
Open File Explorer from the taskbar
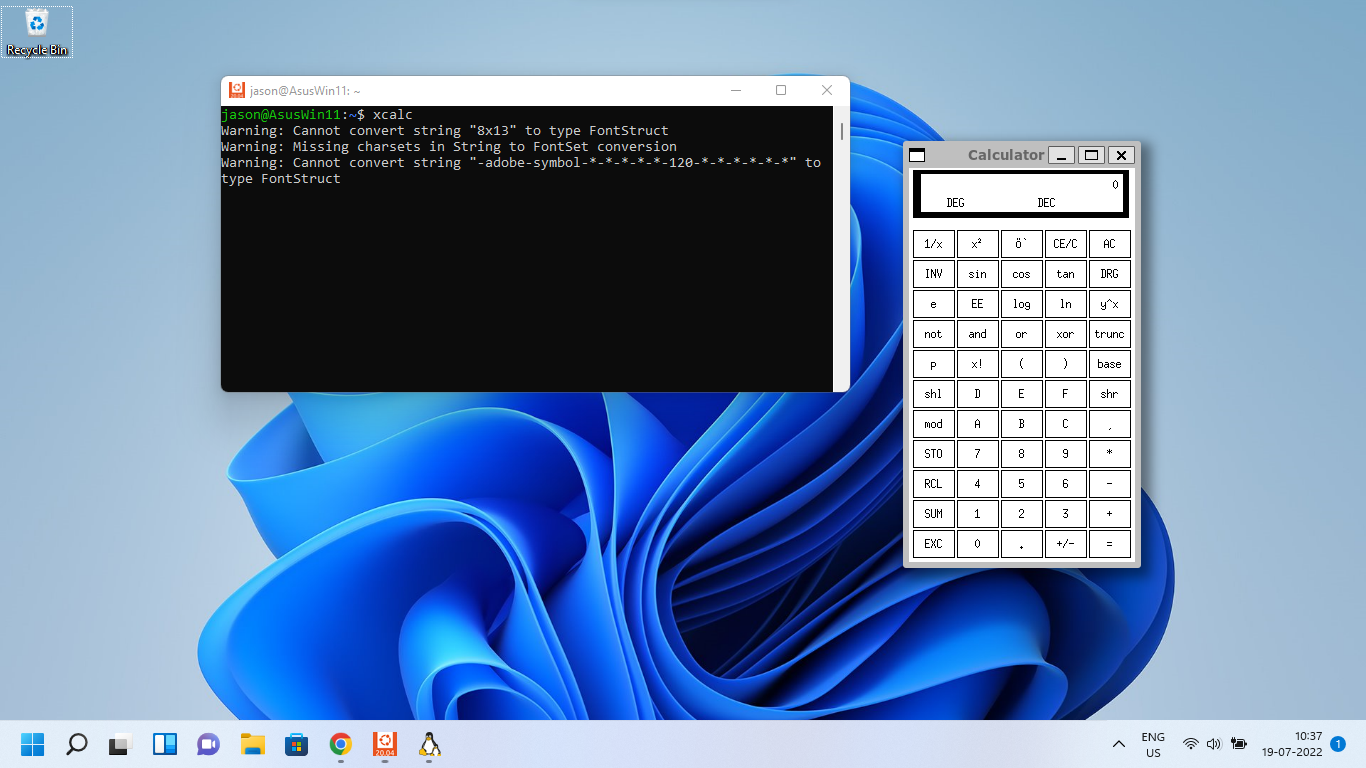[253, 744]
